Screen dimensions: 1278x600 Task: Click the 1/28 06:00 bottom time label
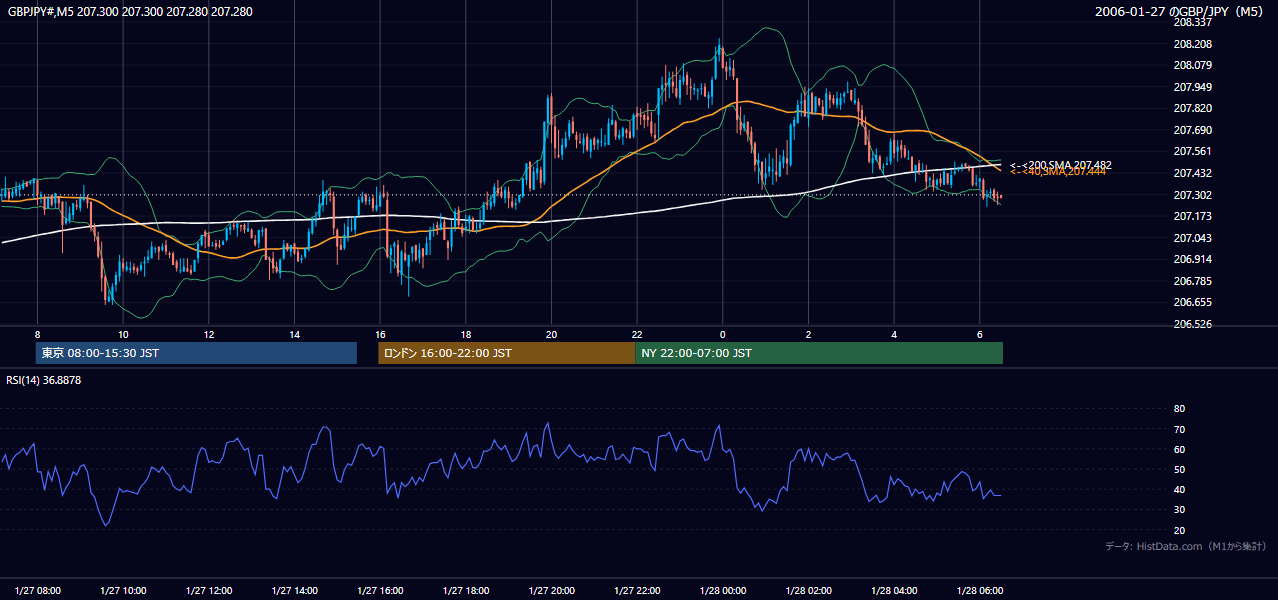(x=980, y=591)
